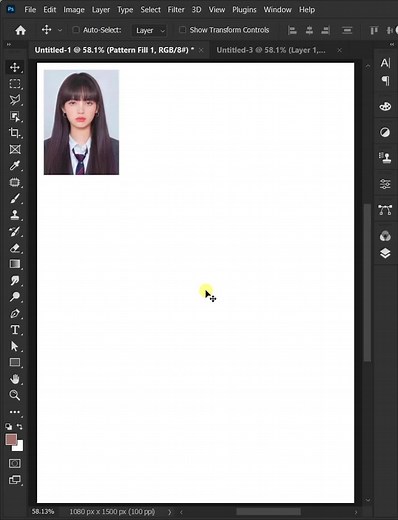Select the Rectangular Marquee tool
Viewport: 398px width, 520px height.
tap(15, 83)
